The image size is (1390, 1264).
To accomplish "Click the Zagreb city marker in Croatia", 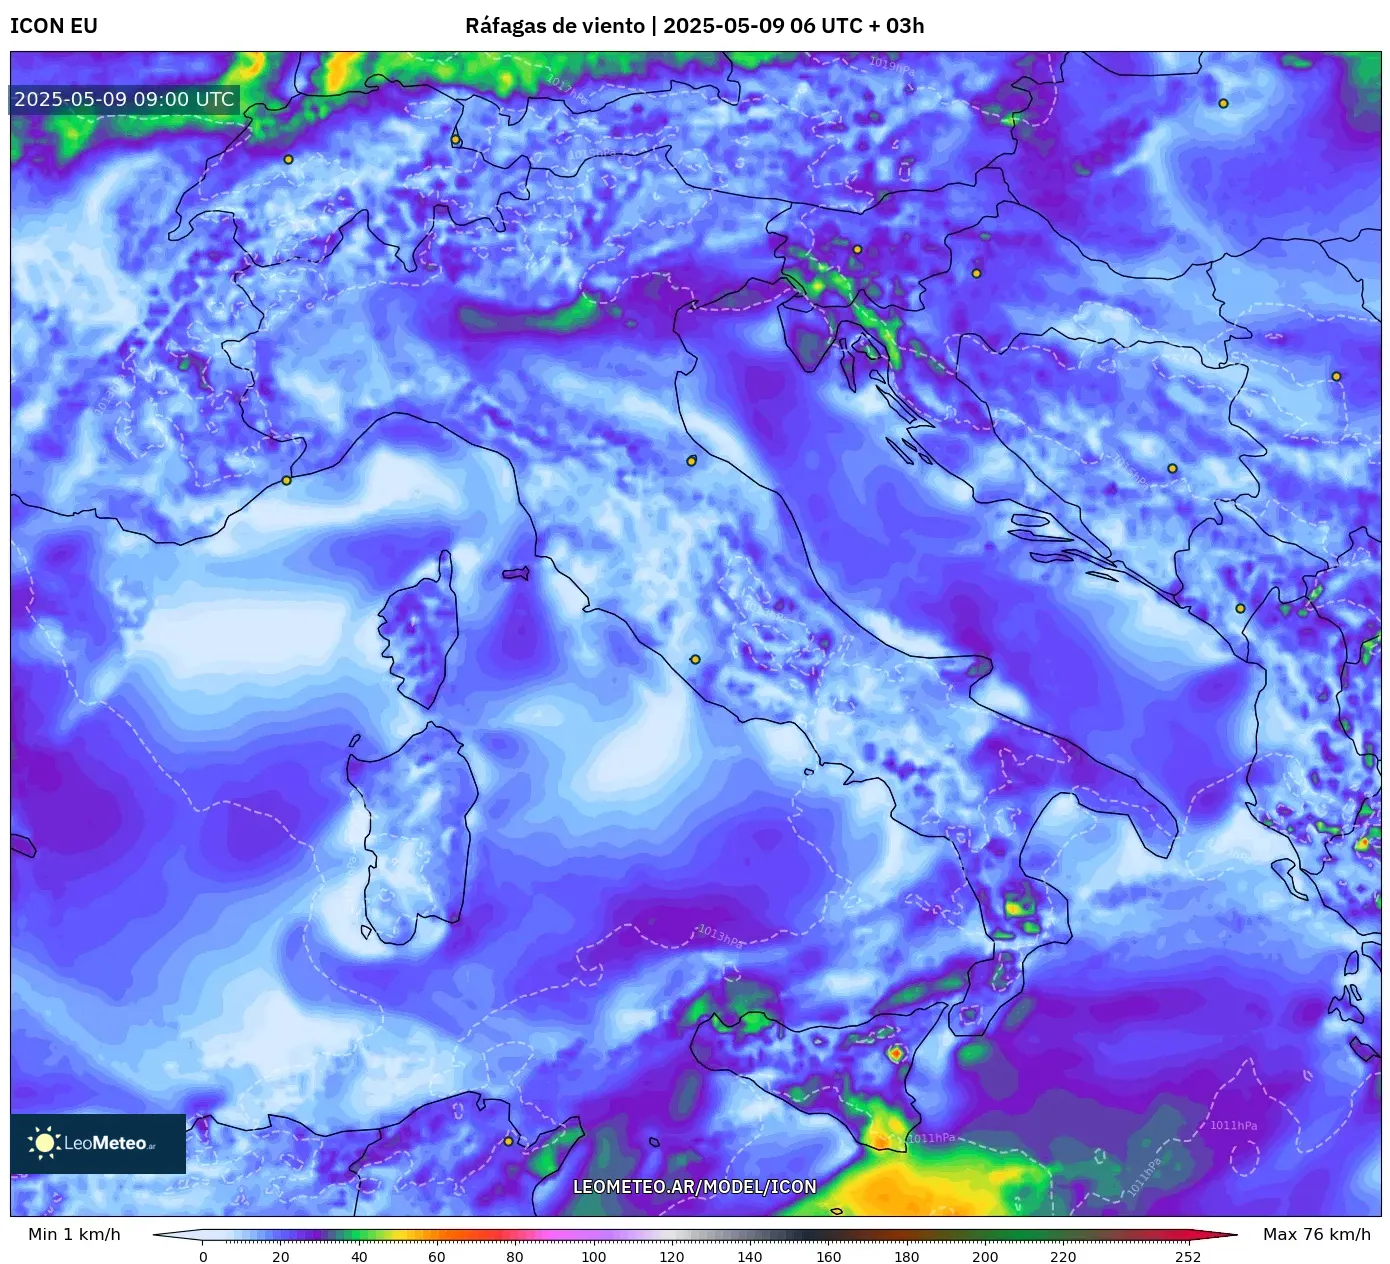I will [976, 273].
